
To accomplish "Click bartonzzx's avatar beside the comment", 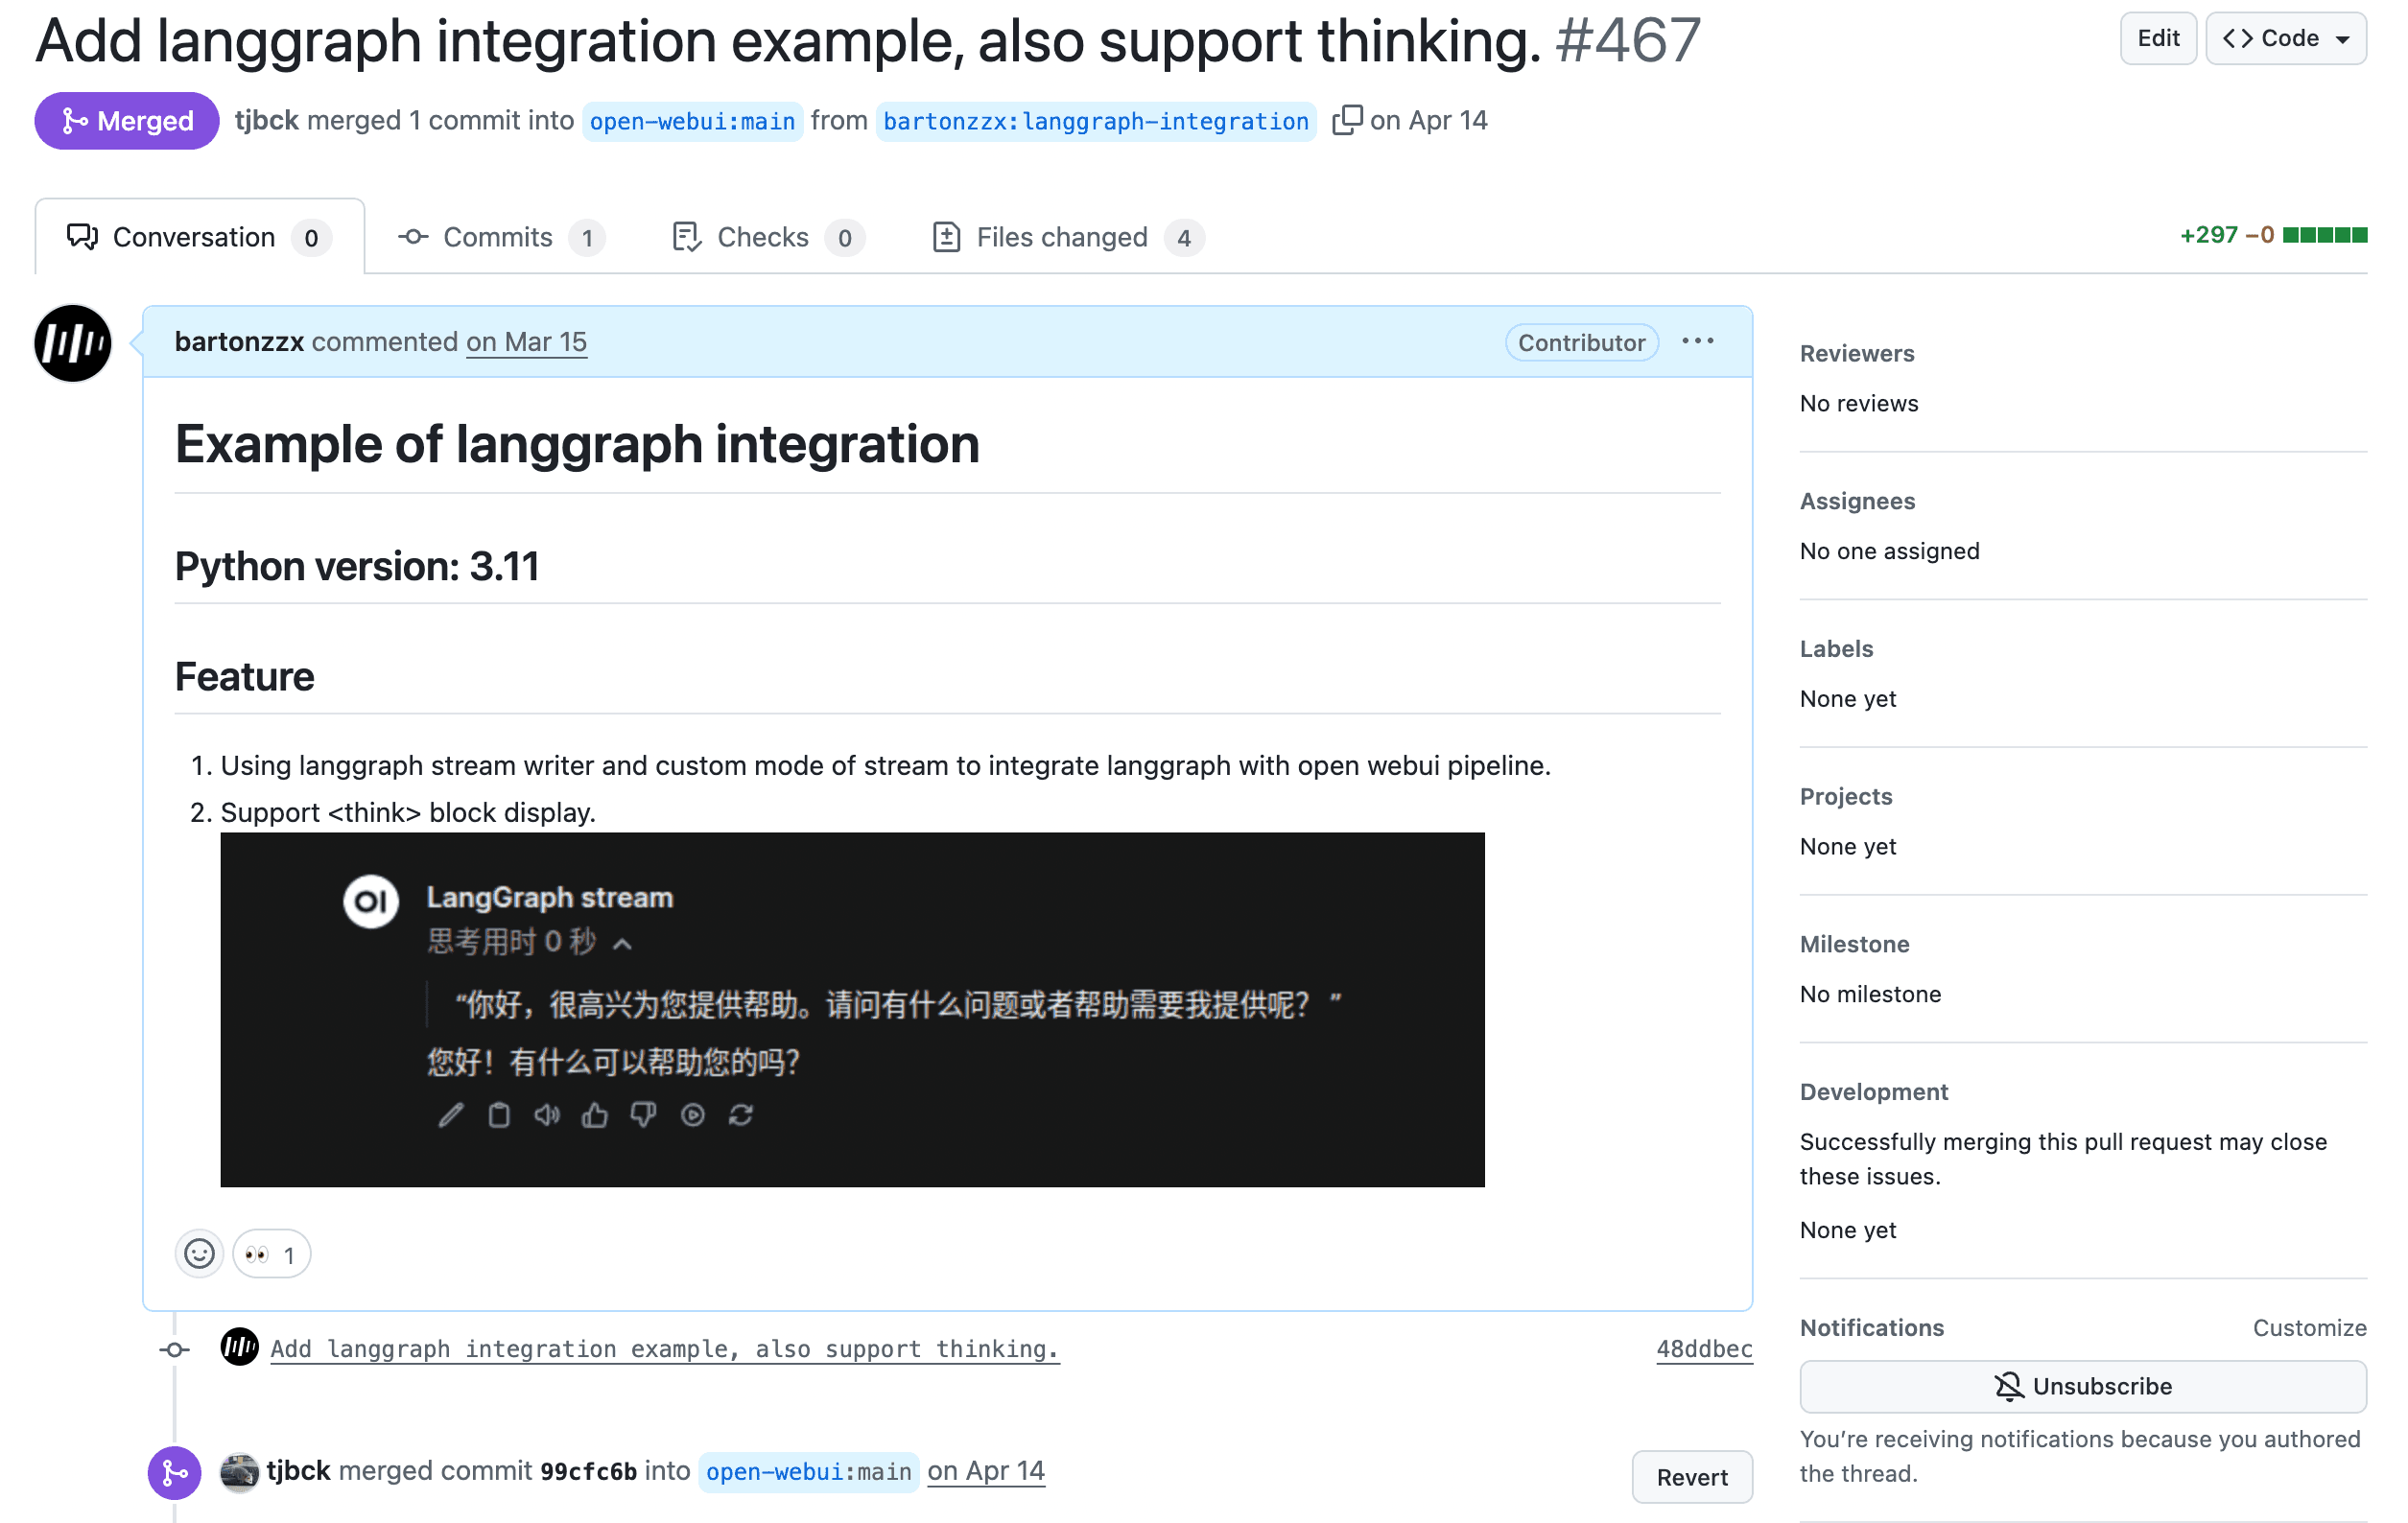I will 73,343.
